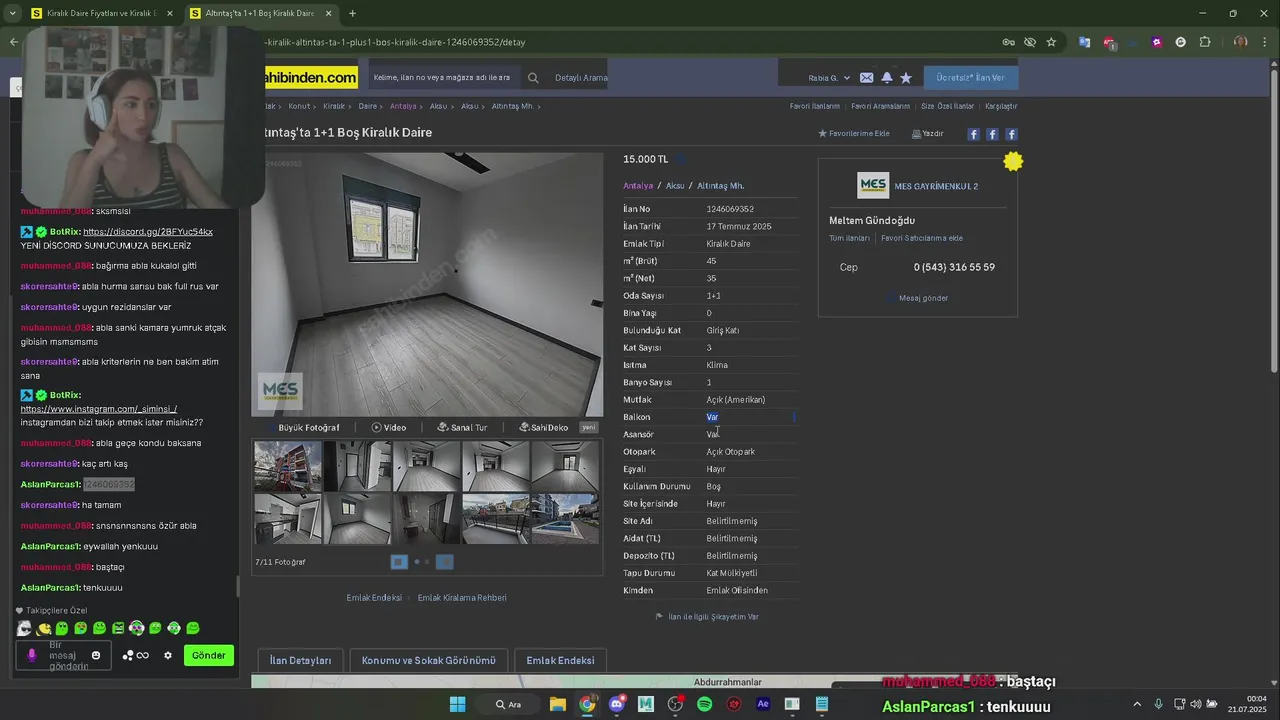Open the Emlak Endeksi link below photos
Viewport: 1280px width, 720px height.
tap(374, 598)
